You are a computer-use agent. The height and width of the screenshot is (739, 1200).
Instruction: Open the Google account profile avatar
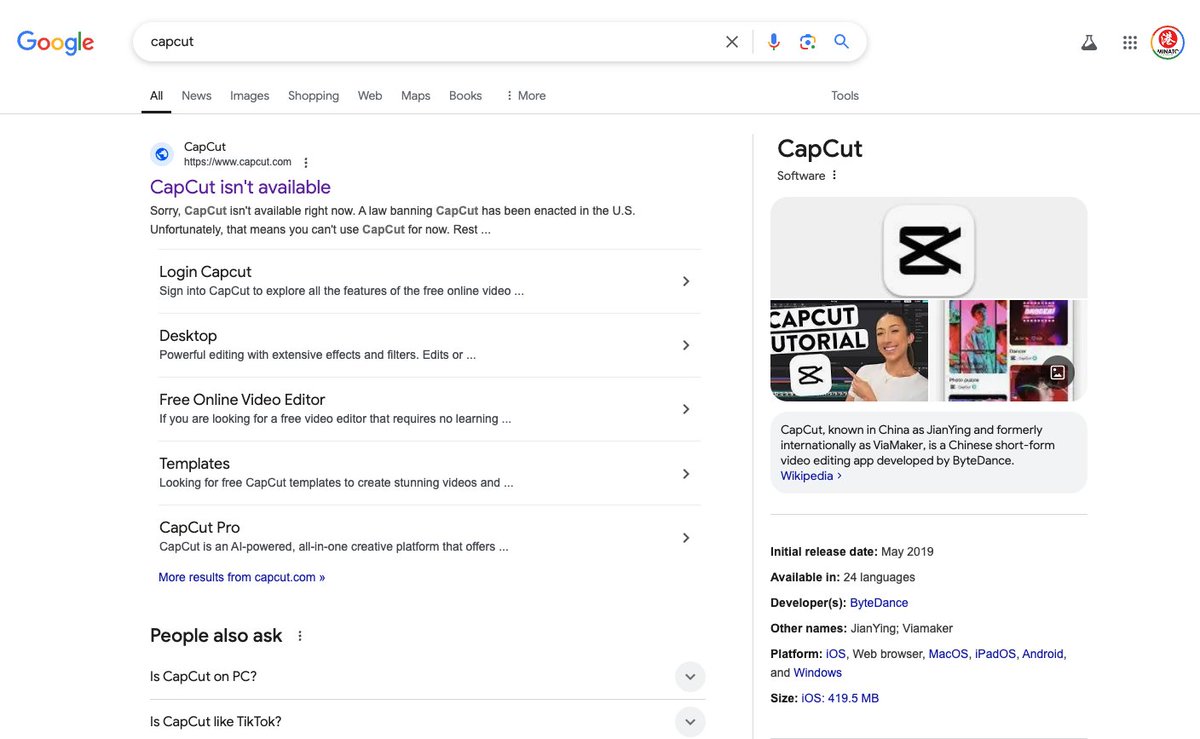[x=1167, y=42]
